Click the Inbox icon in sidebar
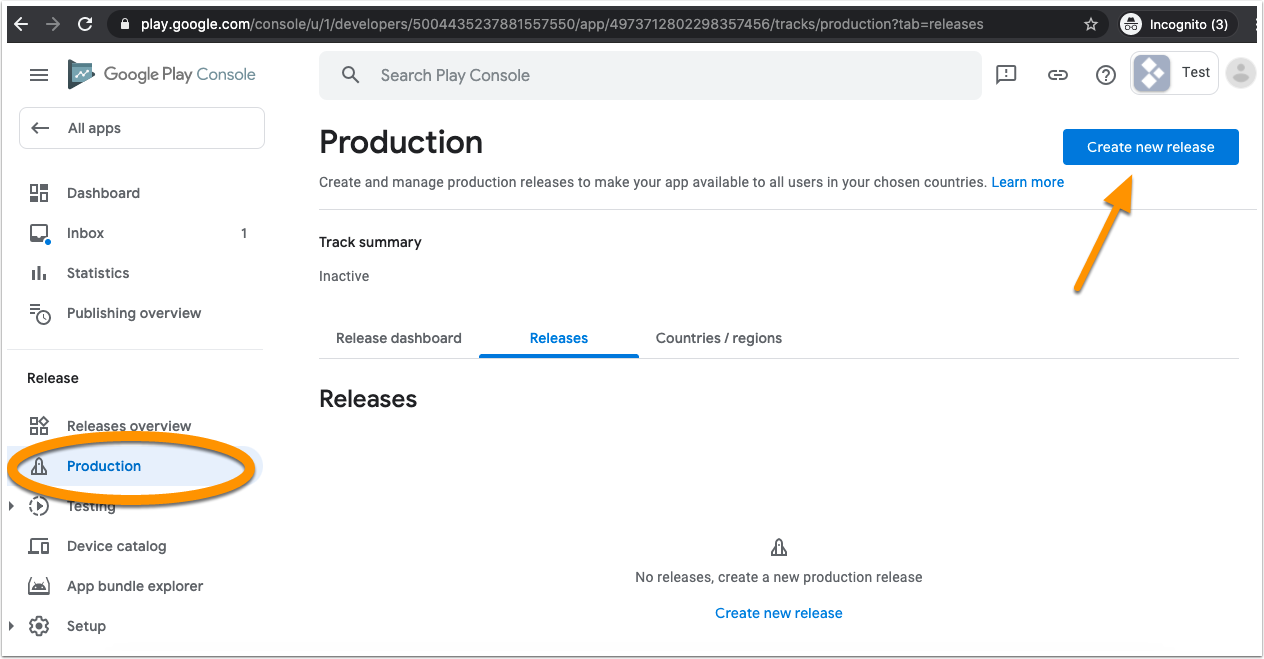Screen dimensions: 1264x659 coord(39,233)
